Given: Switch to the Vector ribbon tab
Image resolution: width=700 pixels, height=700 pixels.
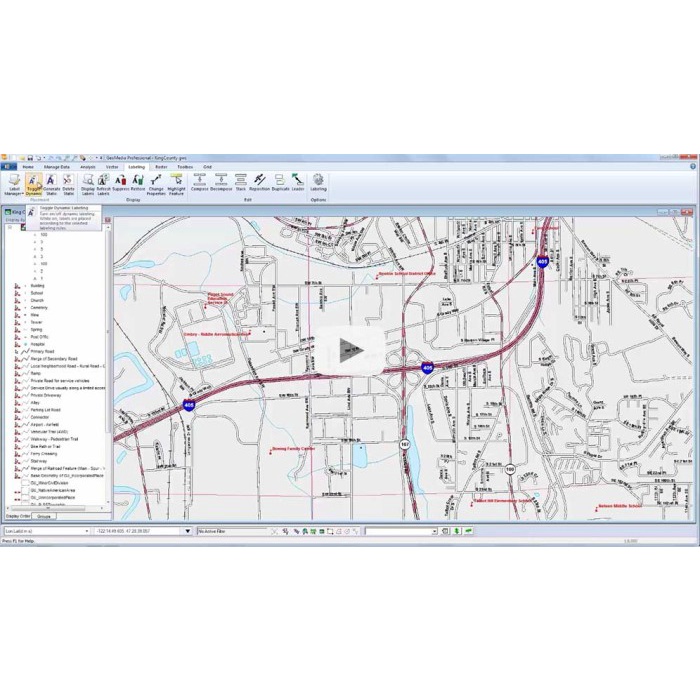Looking at the screenshot, I should (112, 167).
